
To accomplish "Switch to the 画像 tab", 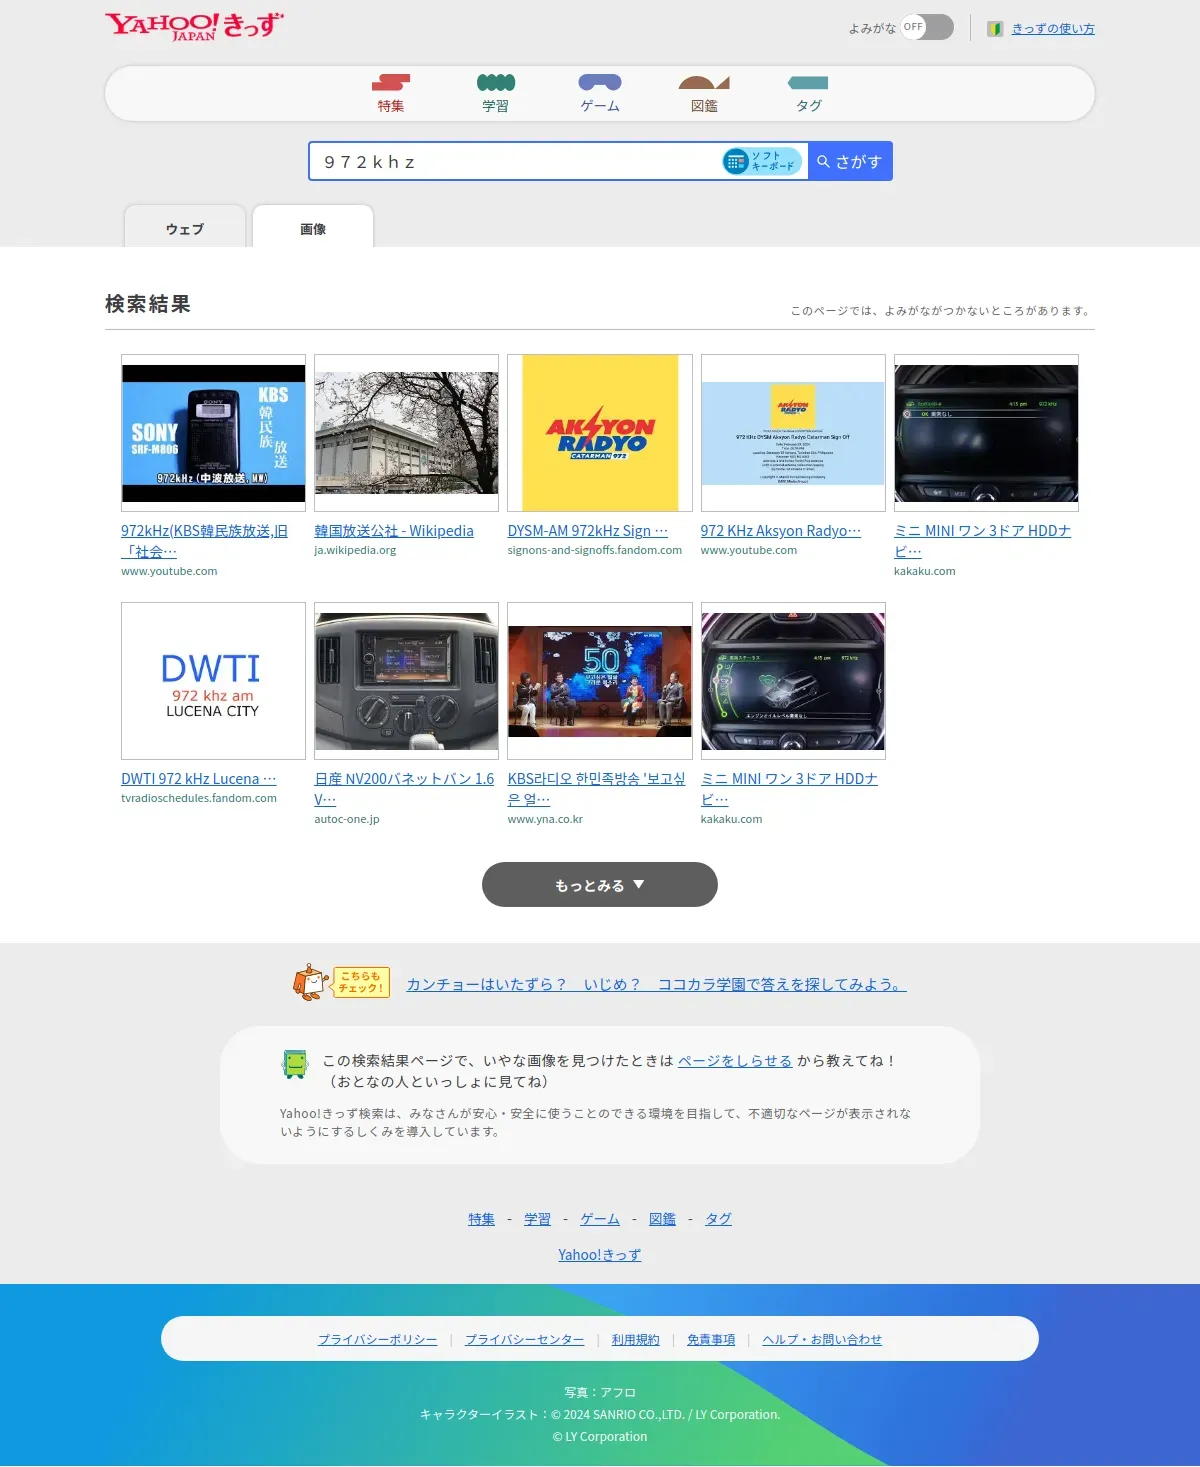I will coord(313,228).
